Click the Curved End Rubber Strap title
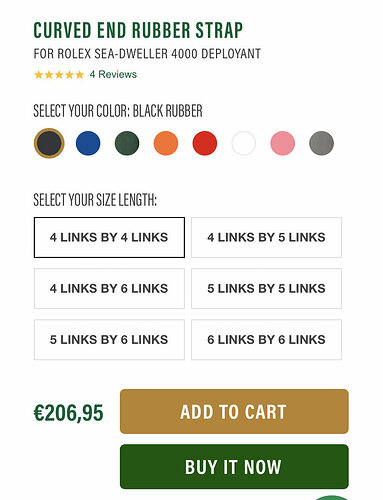Viewport: 383px width, 500px height. tap(138, 30)
